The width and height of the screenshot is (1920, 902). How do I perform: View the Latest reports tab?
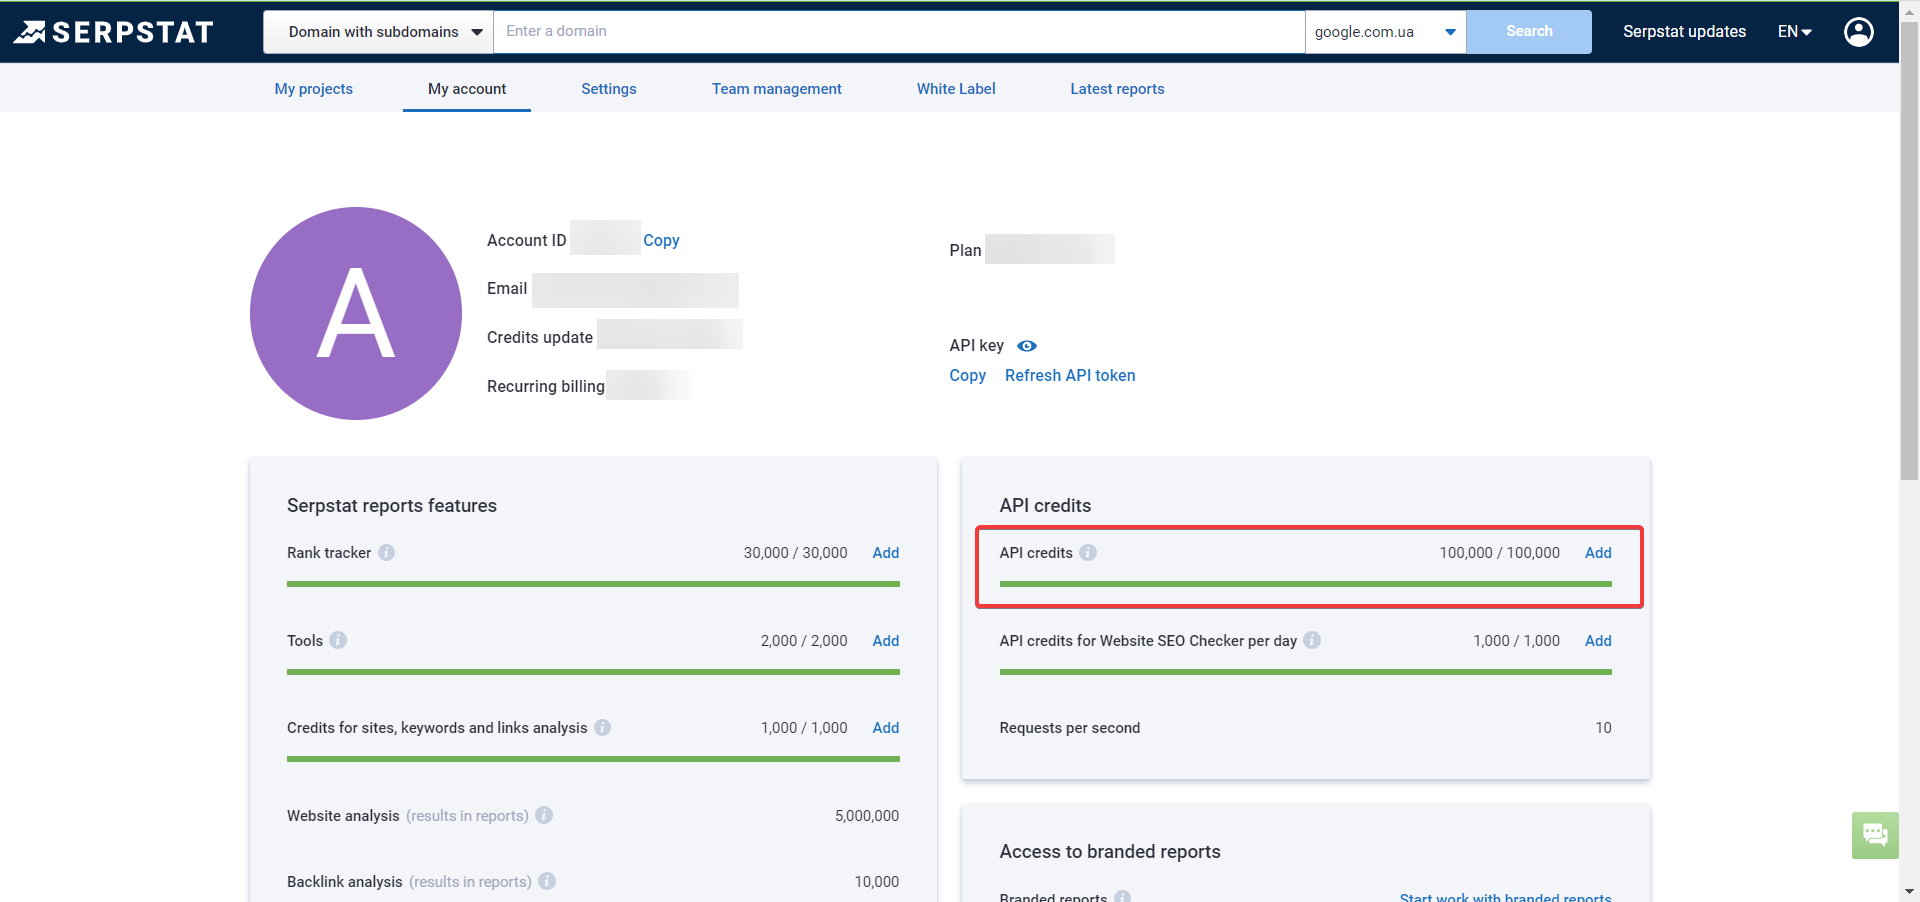pos(1117,89)
